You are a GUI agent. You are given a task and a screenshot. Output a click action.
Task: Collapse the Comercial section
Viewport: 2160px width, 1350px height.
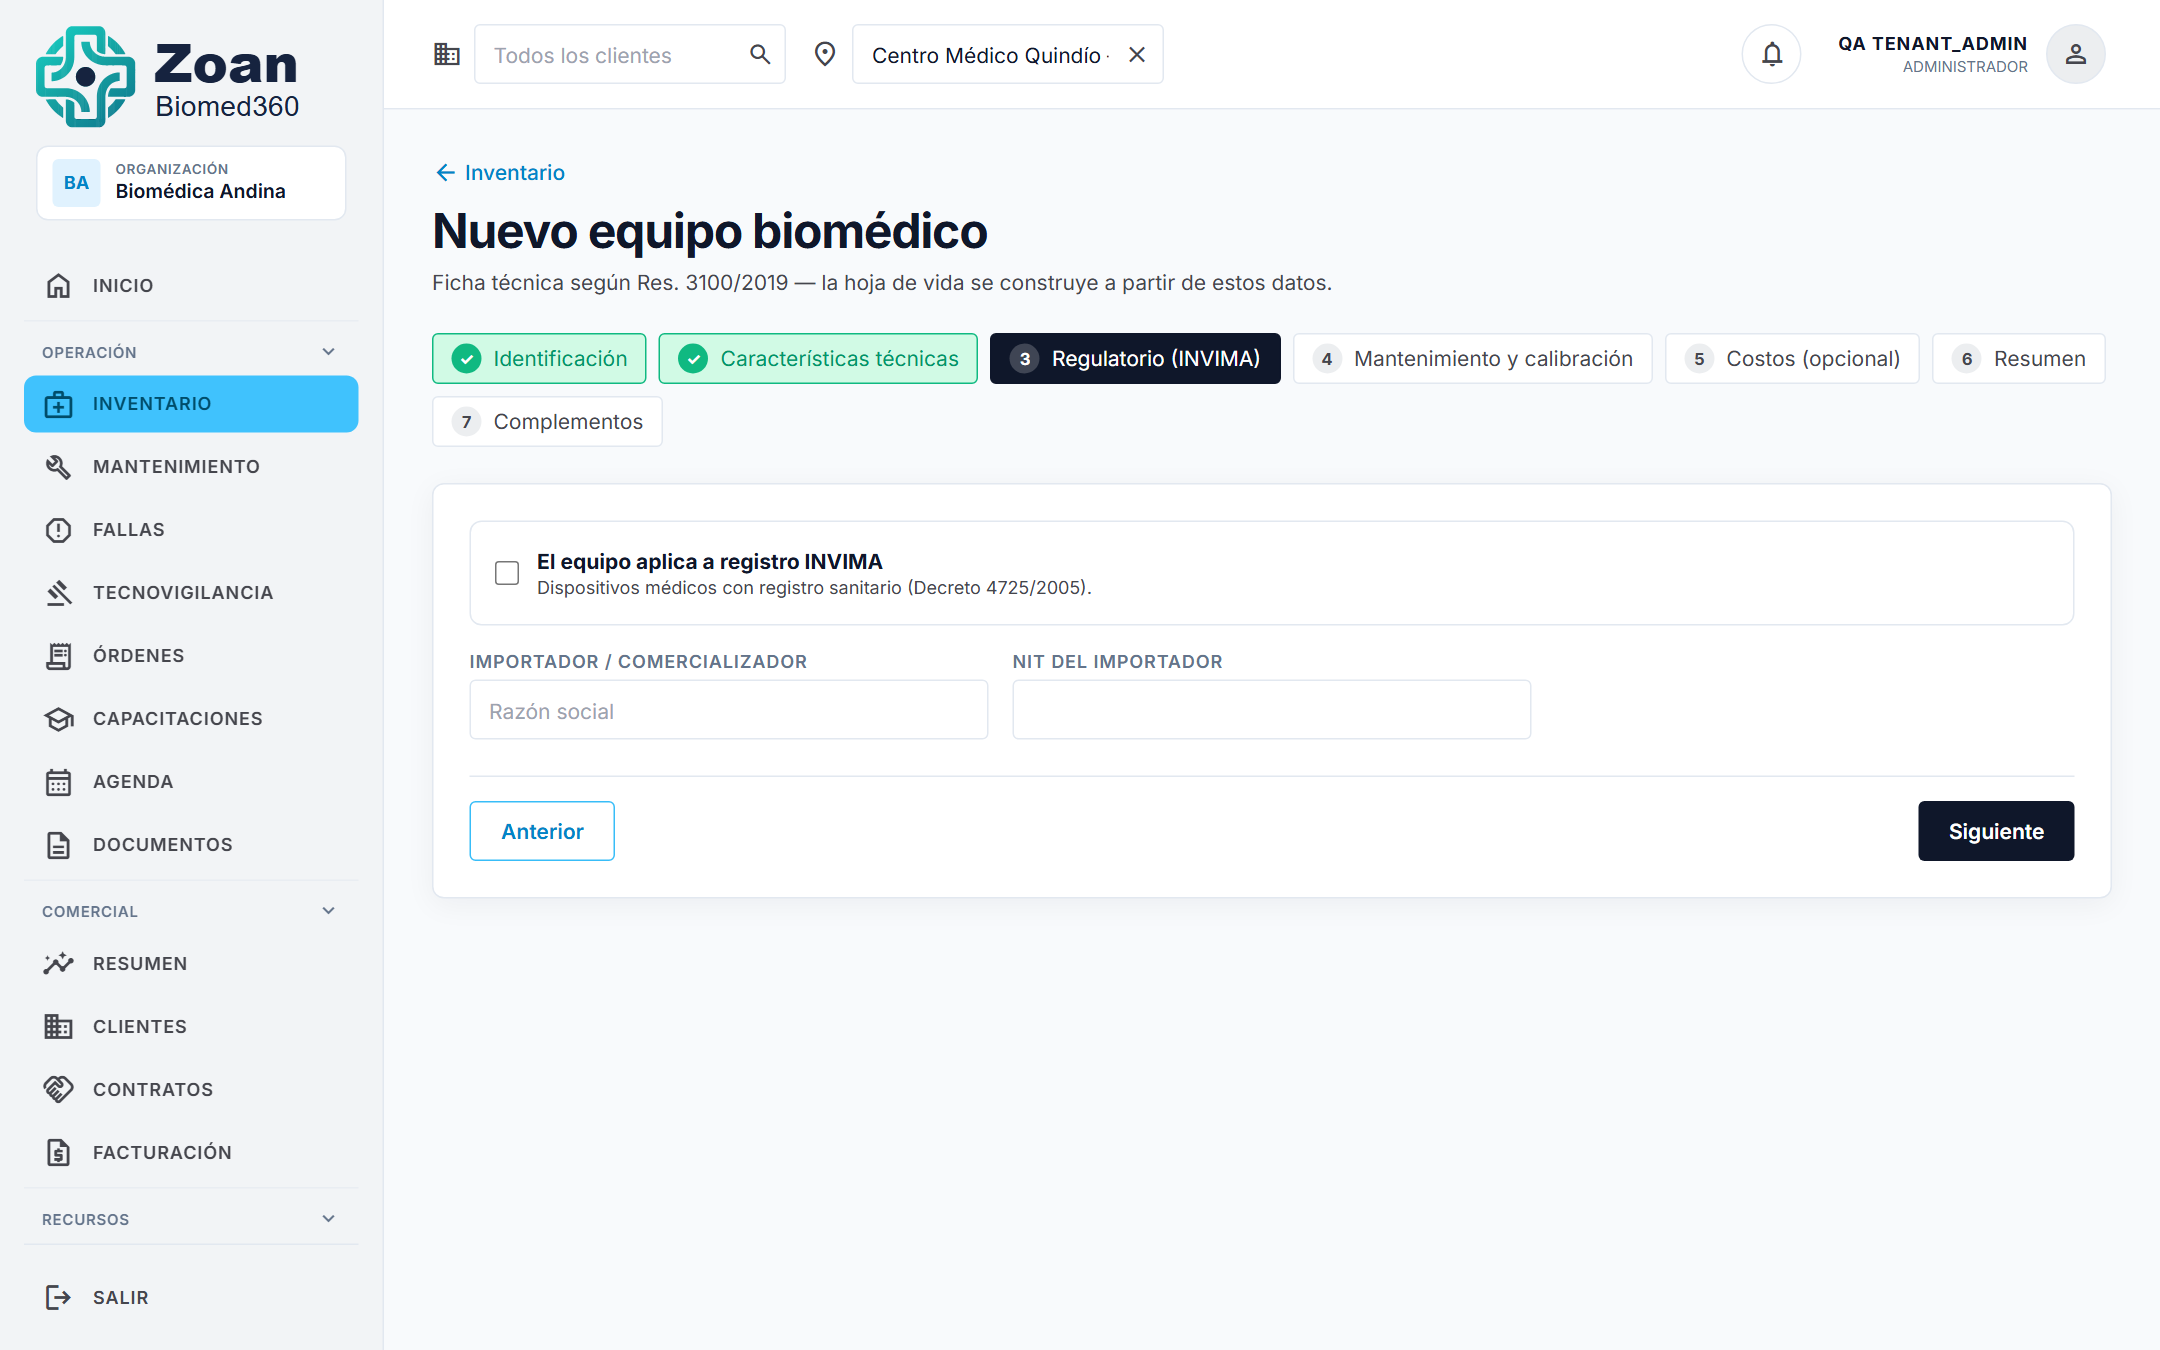point(329,911)
